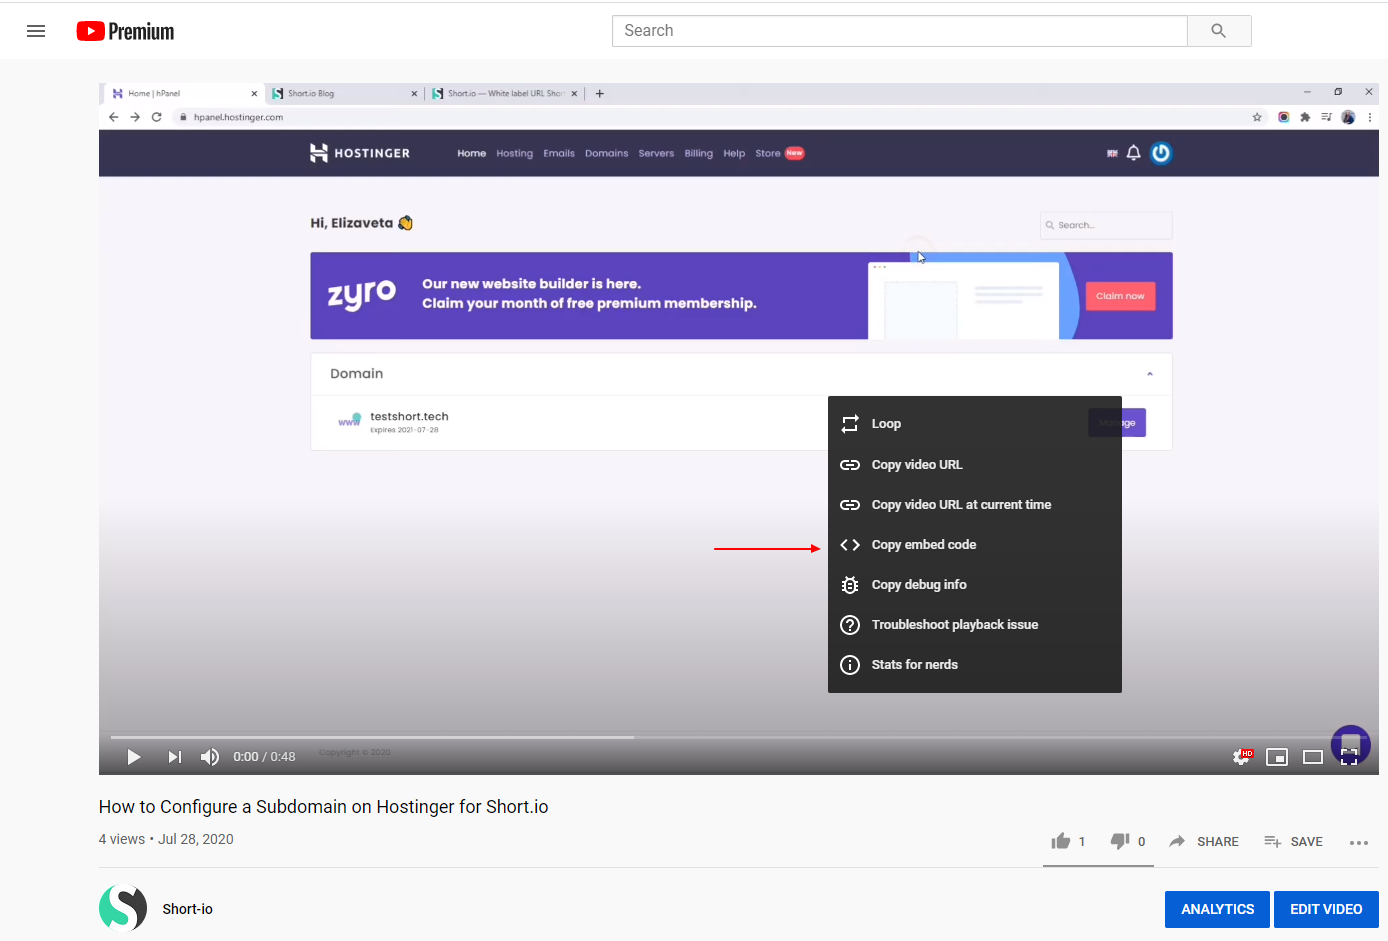Click Hosting in Hostinger navigation
Screen dimensions: 1388x941
click(515, 153)
